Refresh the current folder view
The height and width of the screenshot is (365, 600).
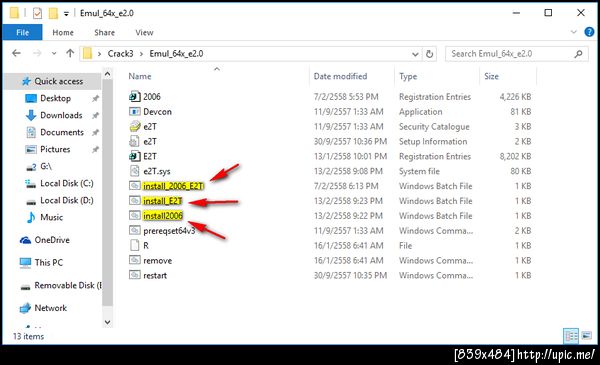pos(429,54)
